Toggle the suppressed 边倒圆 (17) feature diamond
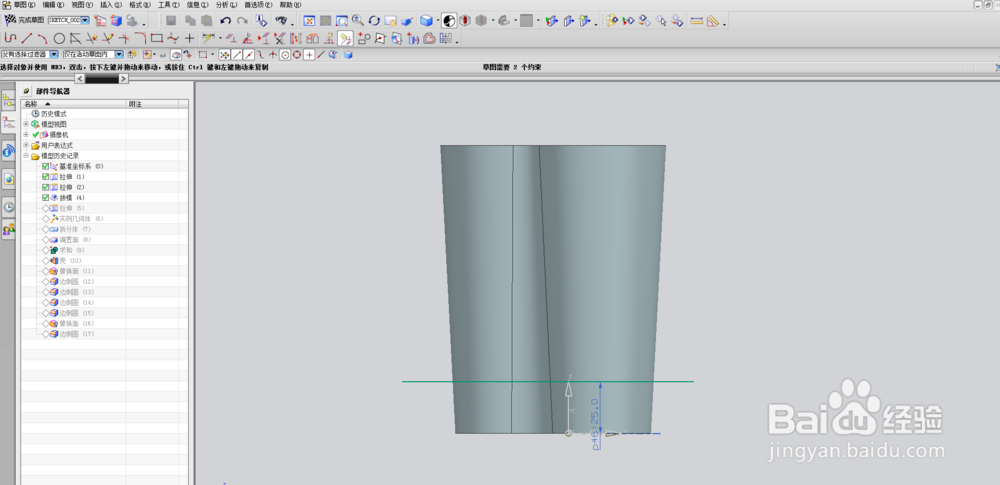 tap(45, 334)
